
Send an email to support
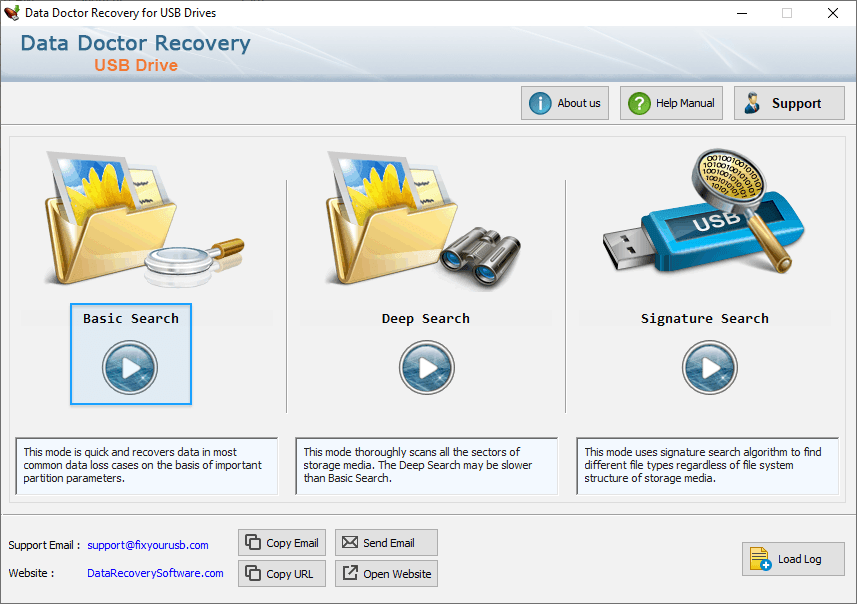tap(386, 543)
